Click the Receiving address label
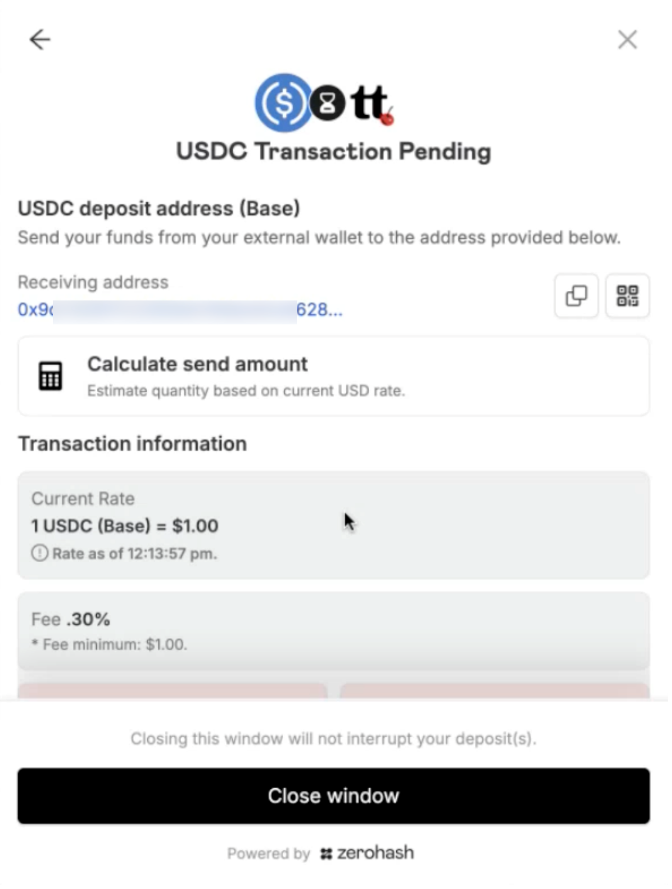The image size is (672, 889). (x=92, y=282)
